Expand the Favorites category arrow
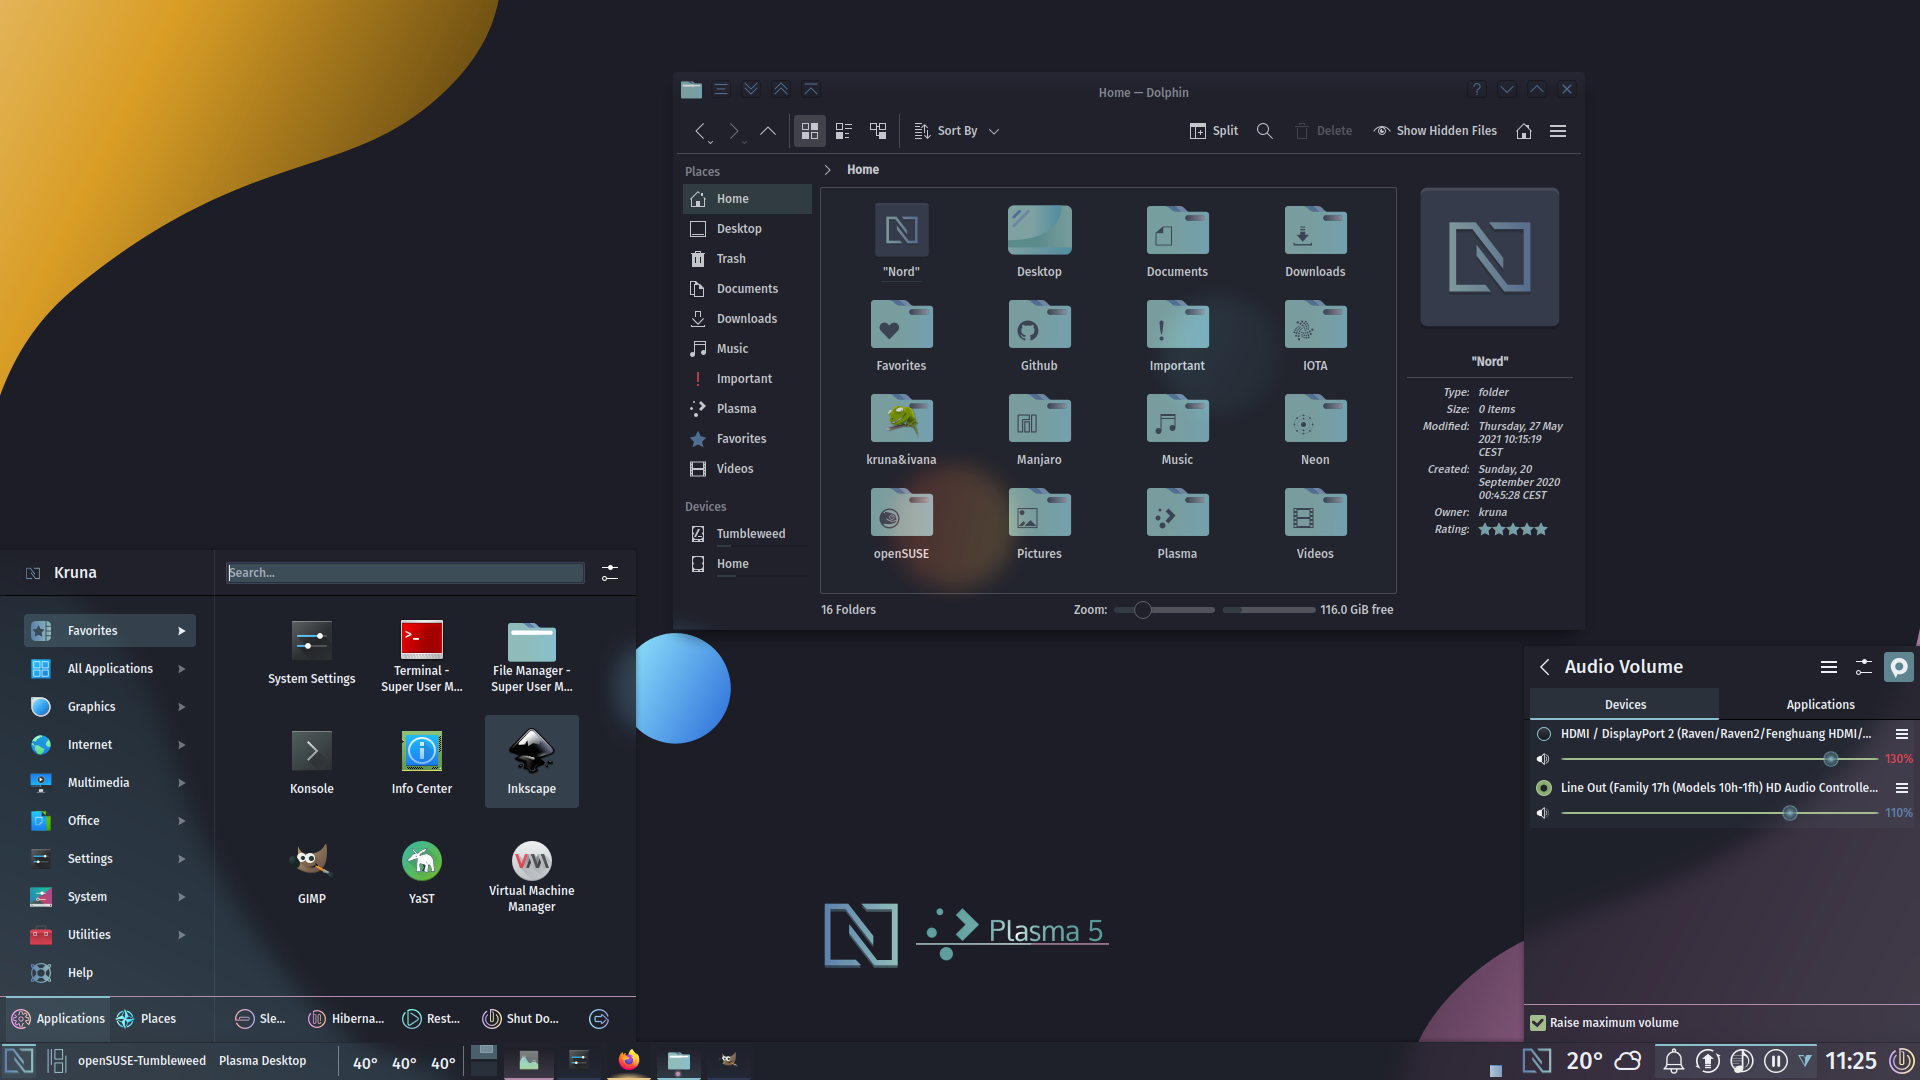This screenshot has height=1080, width=1920. coord(182,631)
